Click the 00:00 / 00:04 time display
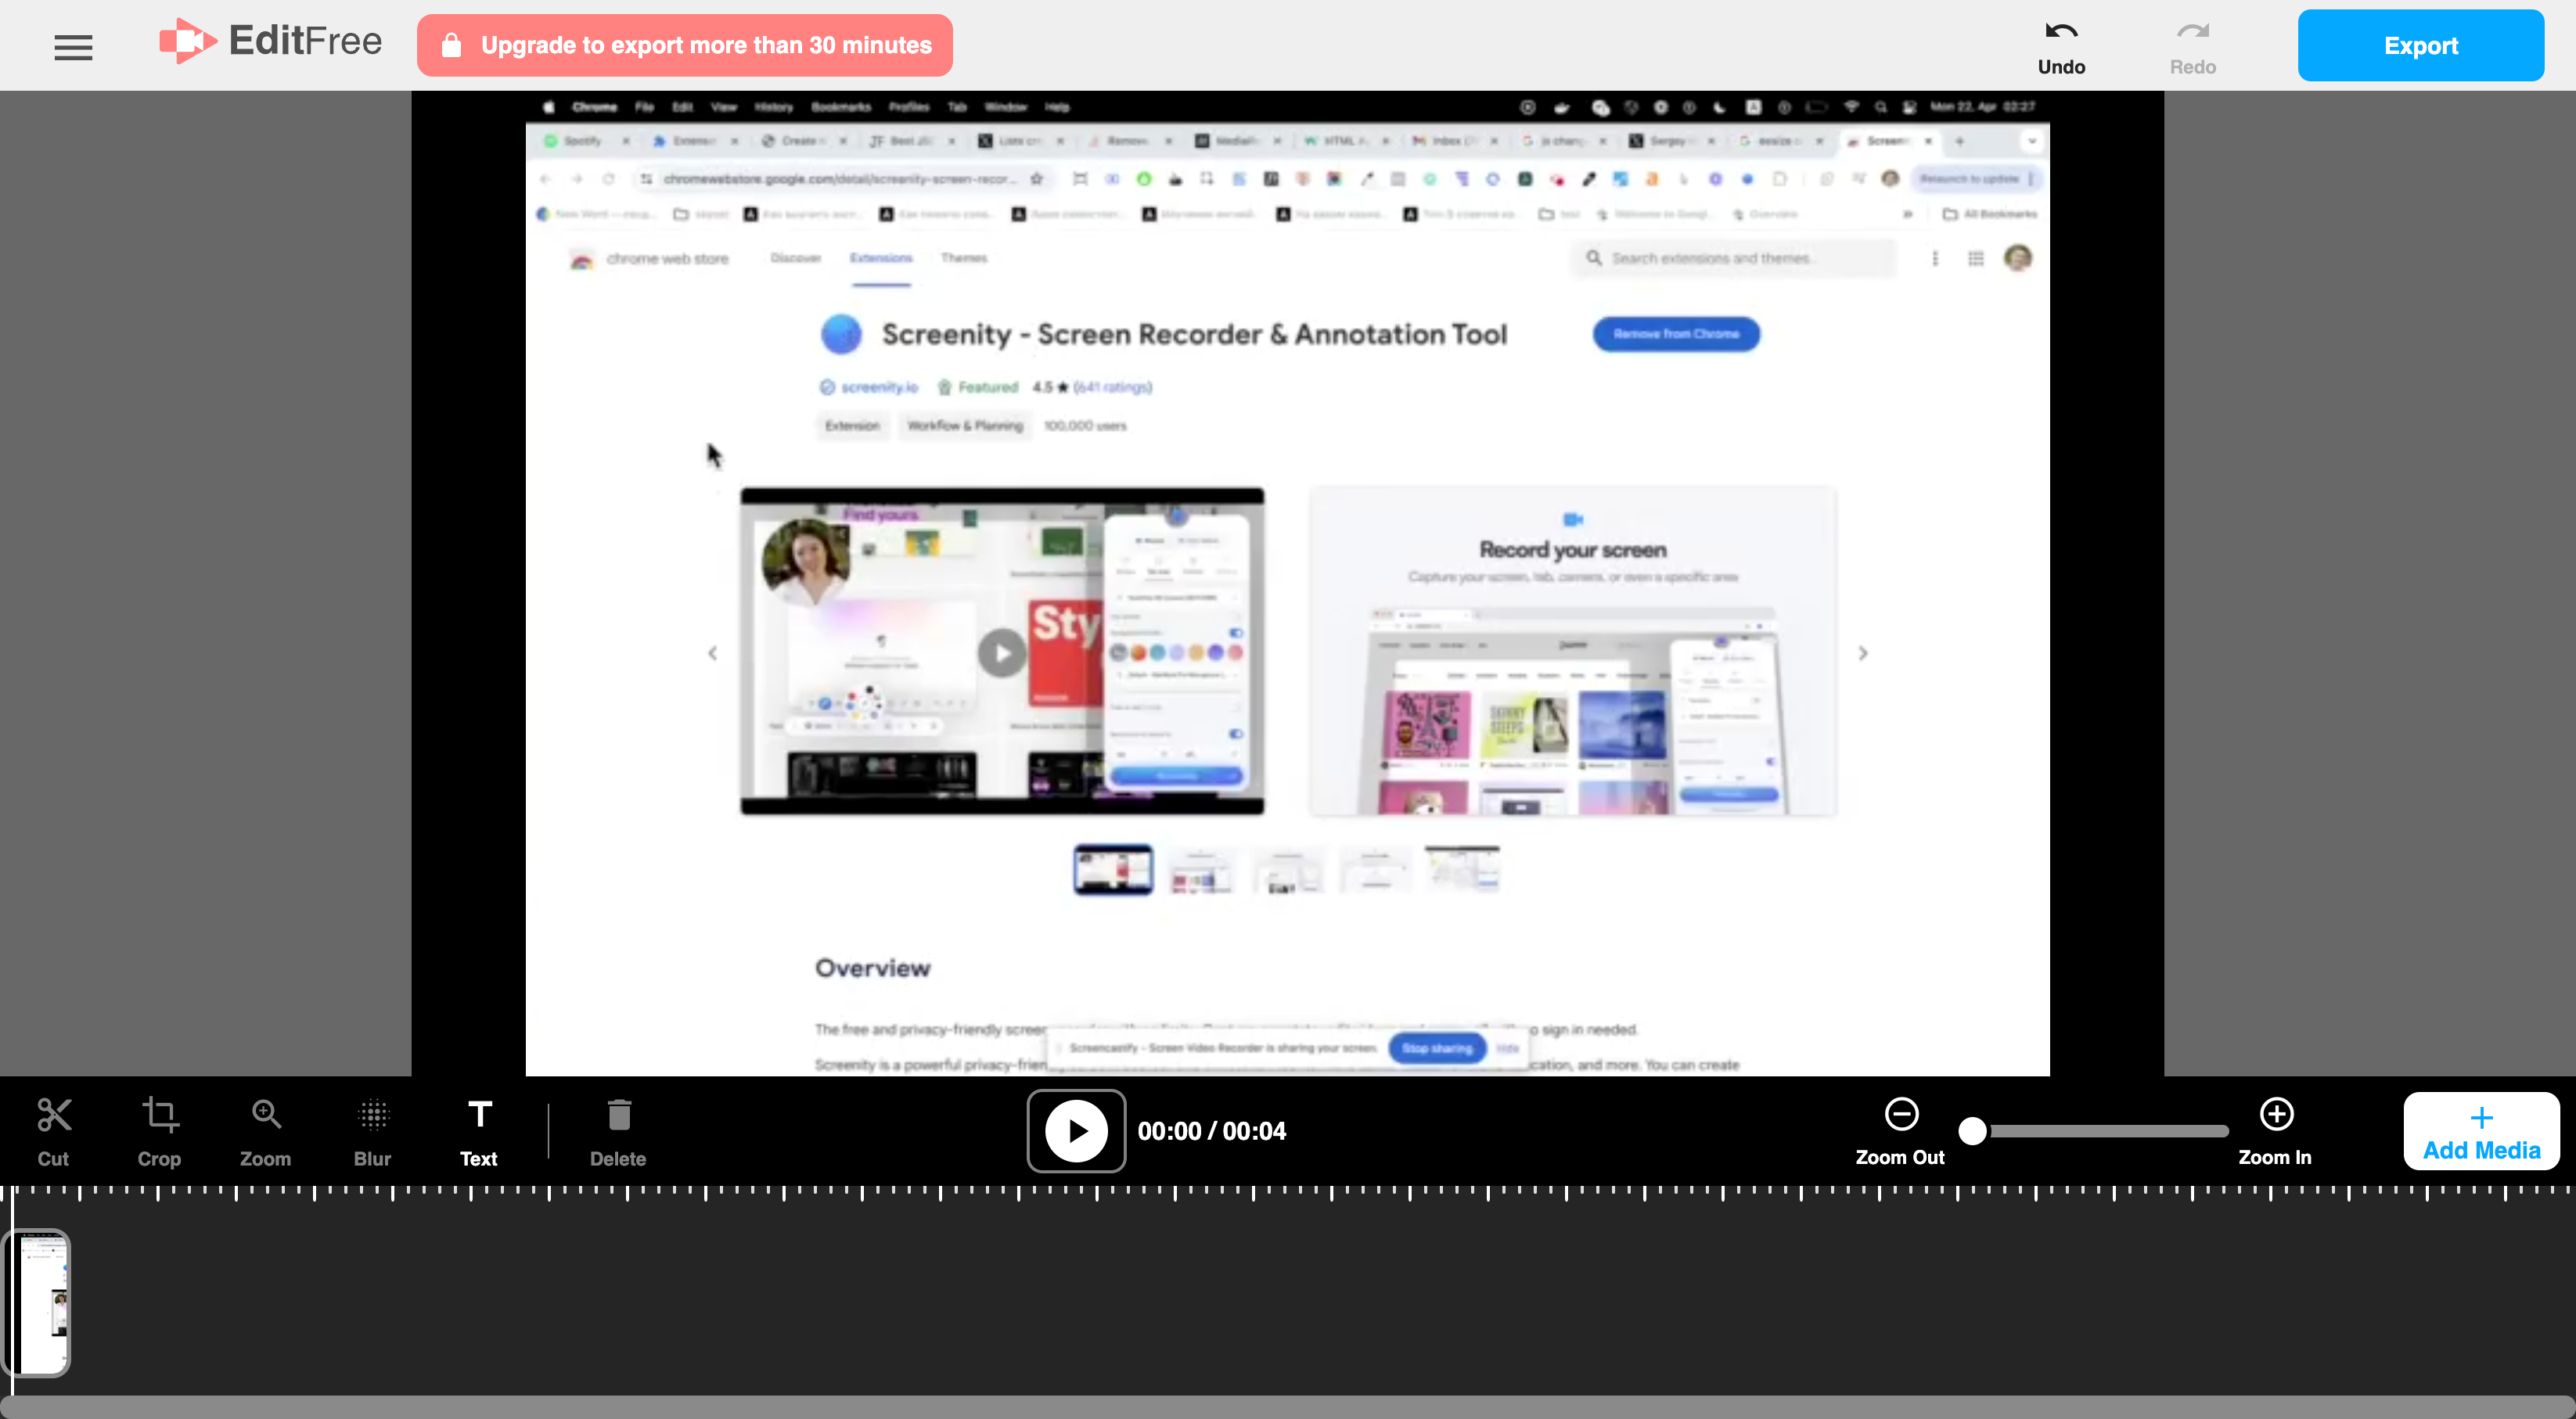The width and height of the screenshot is (2576, 1419). (1212, 1131)
